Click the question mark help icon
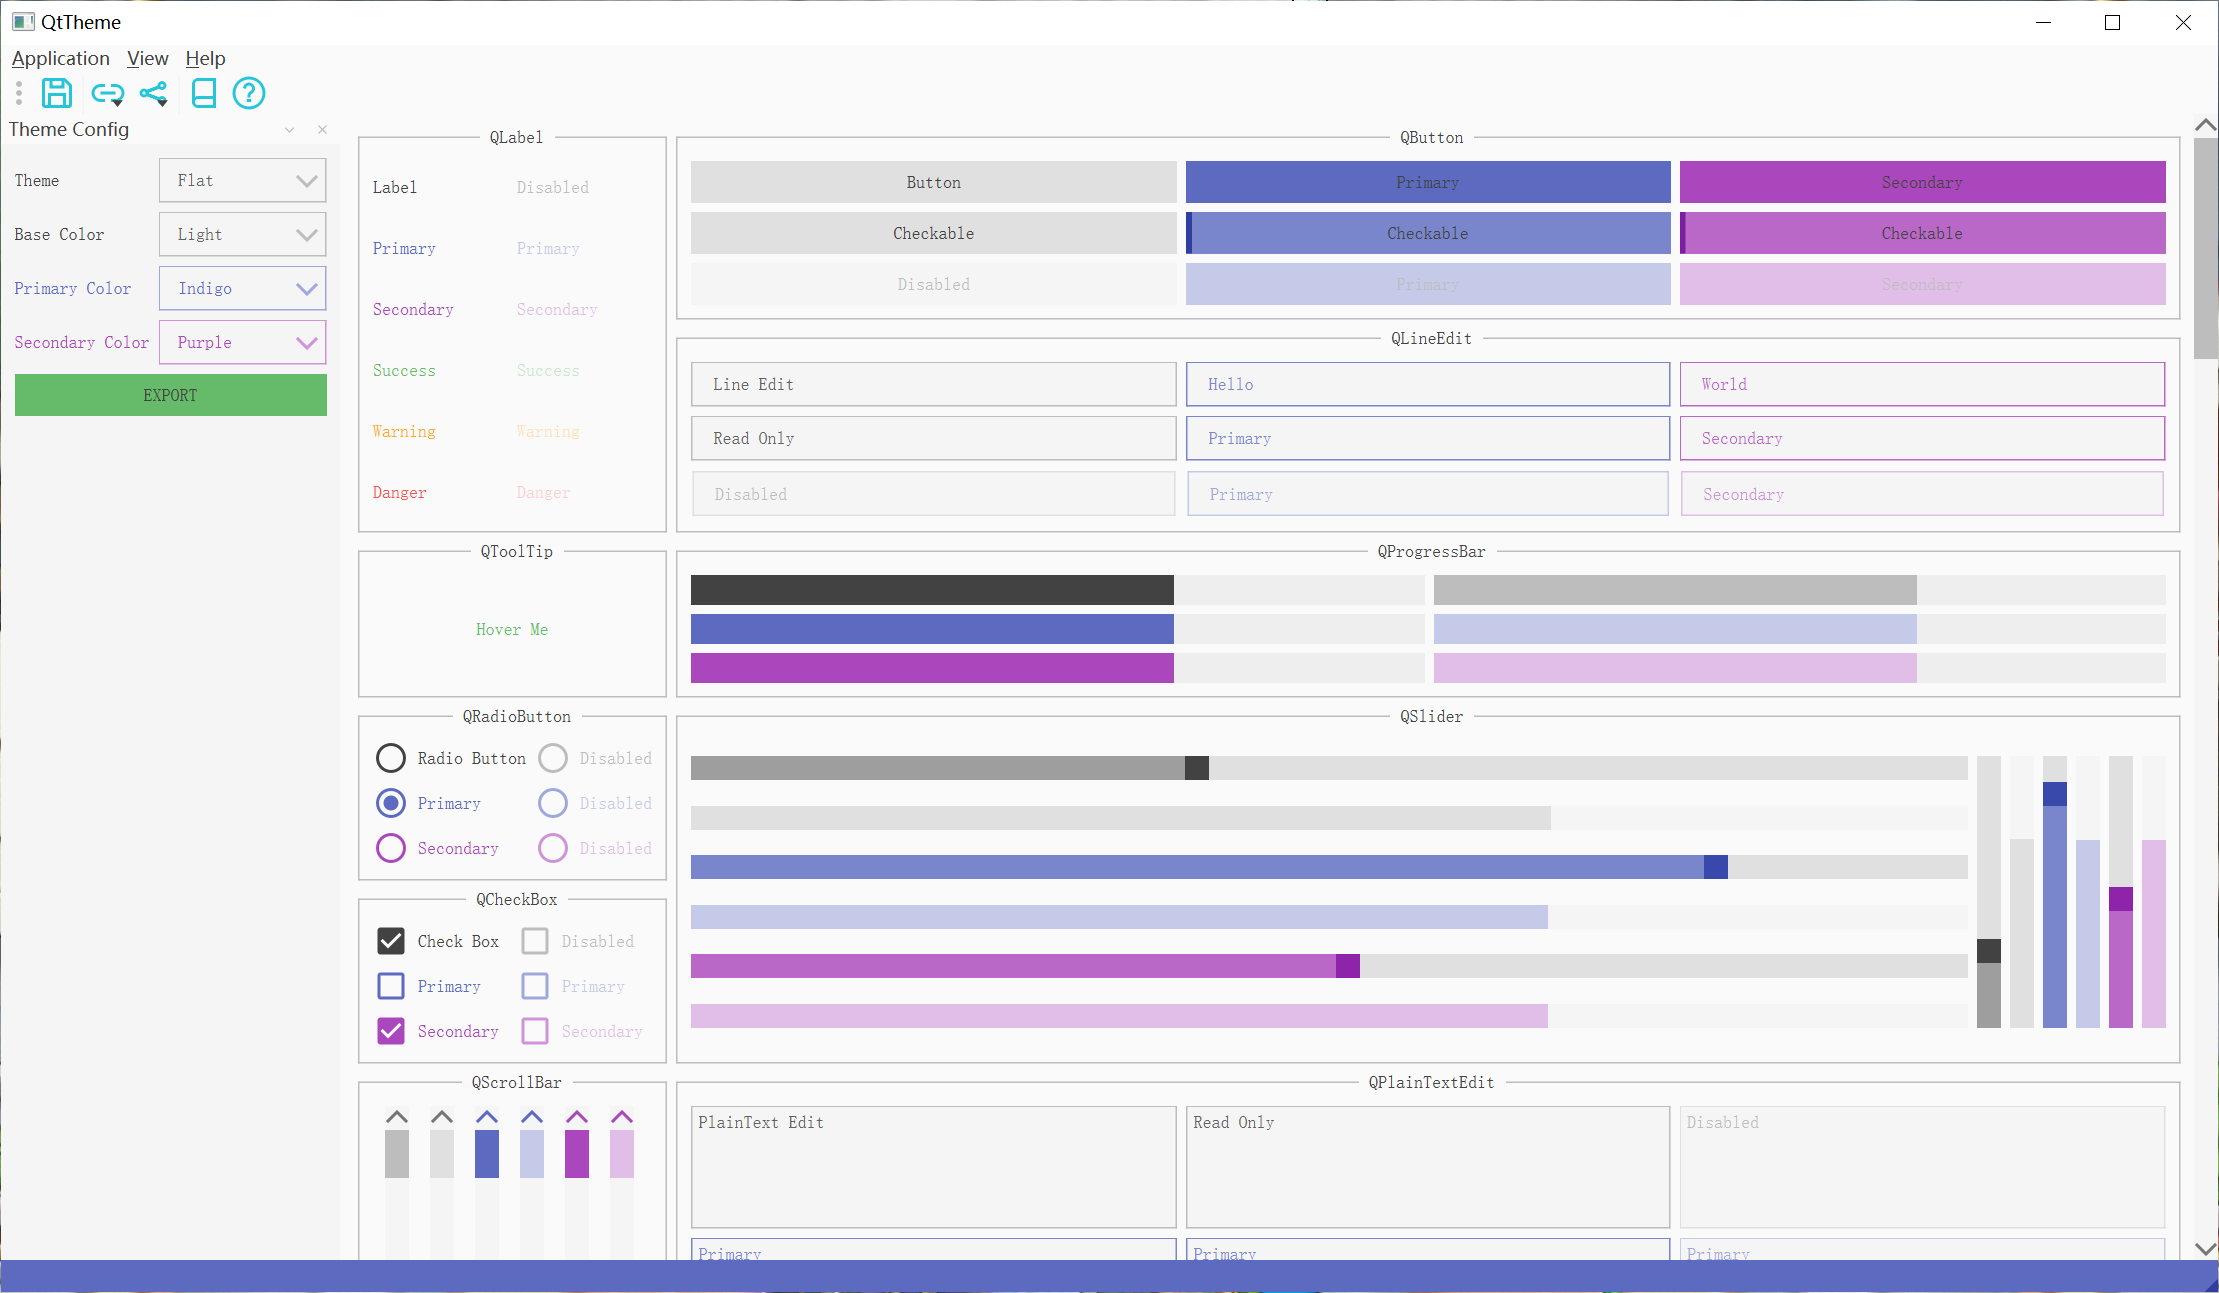The height and width of the screenshot is (1293, 2219). [249, 93]
